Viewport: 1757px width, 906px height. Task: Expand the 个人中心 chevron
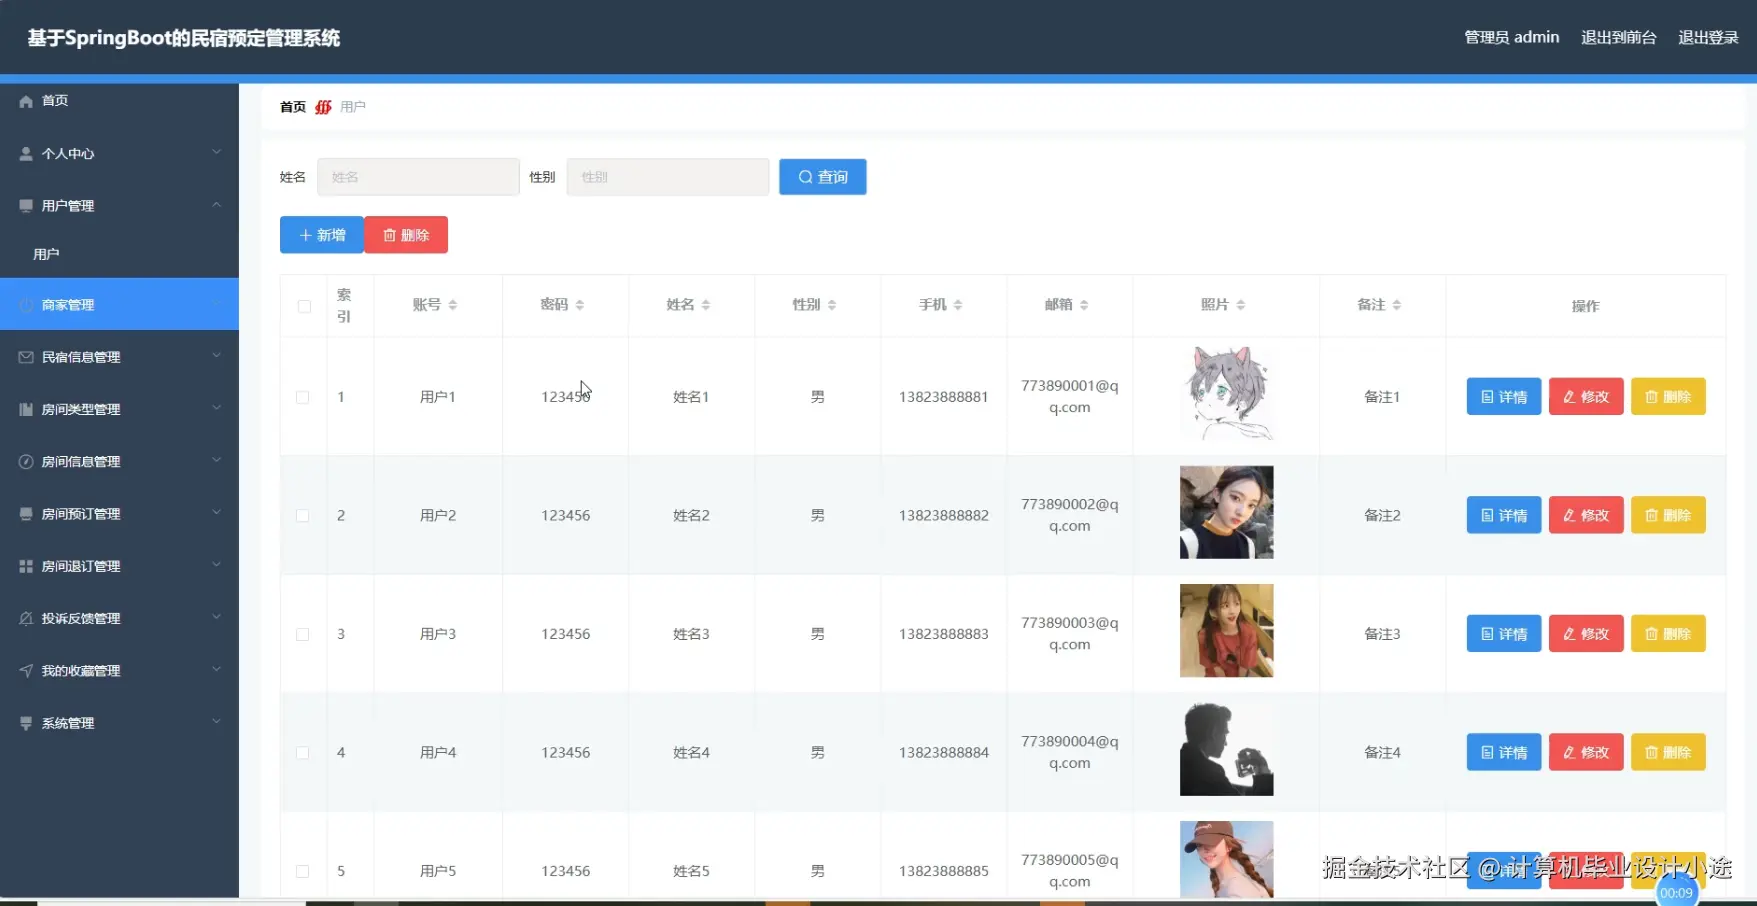[x=217, y=152]
